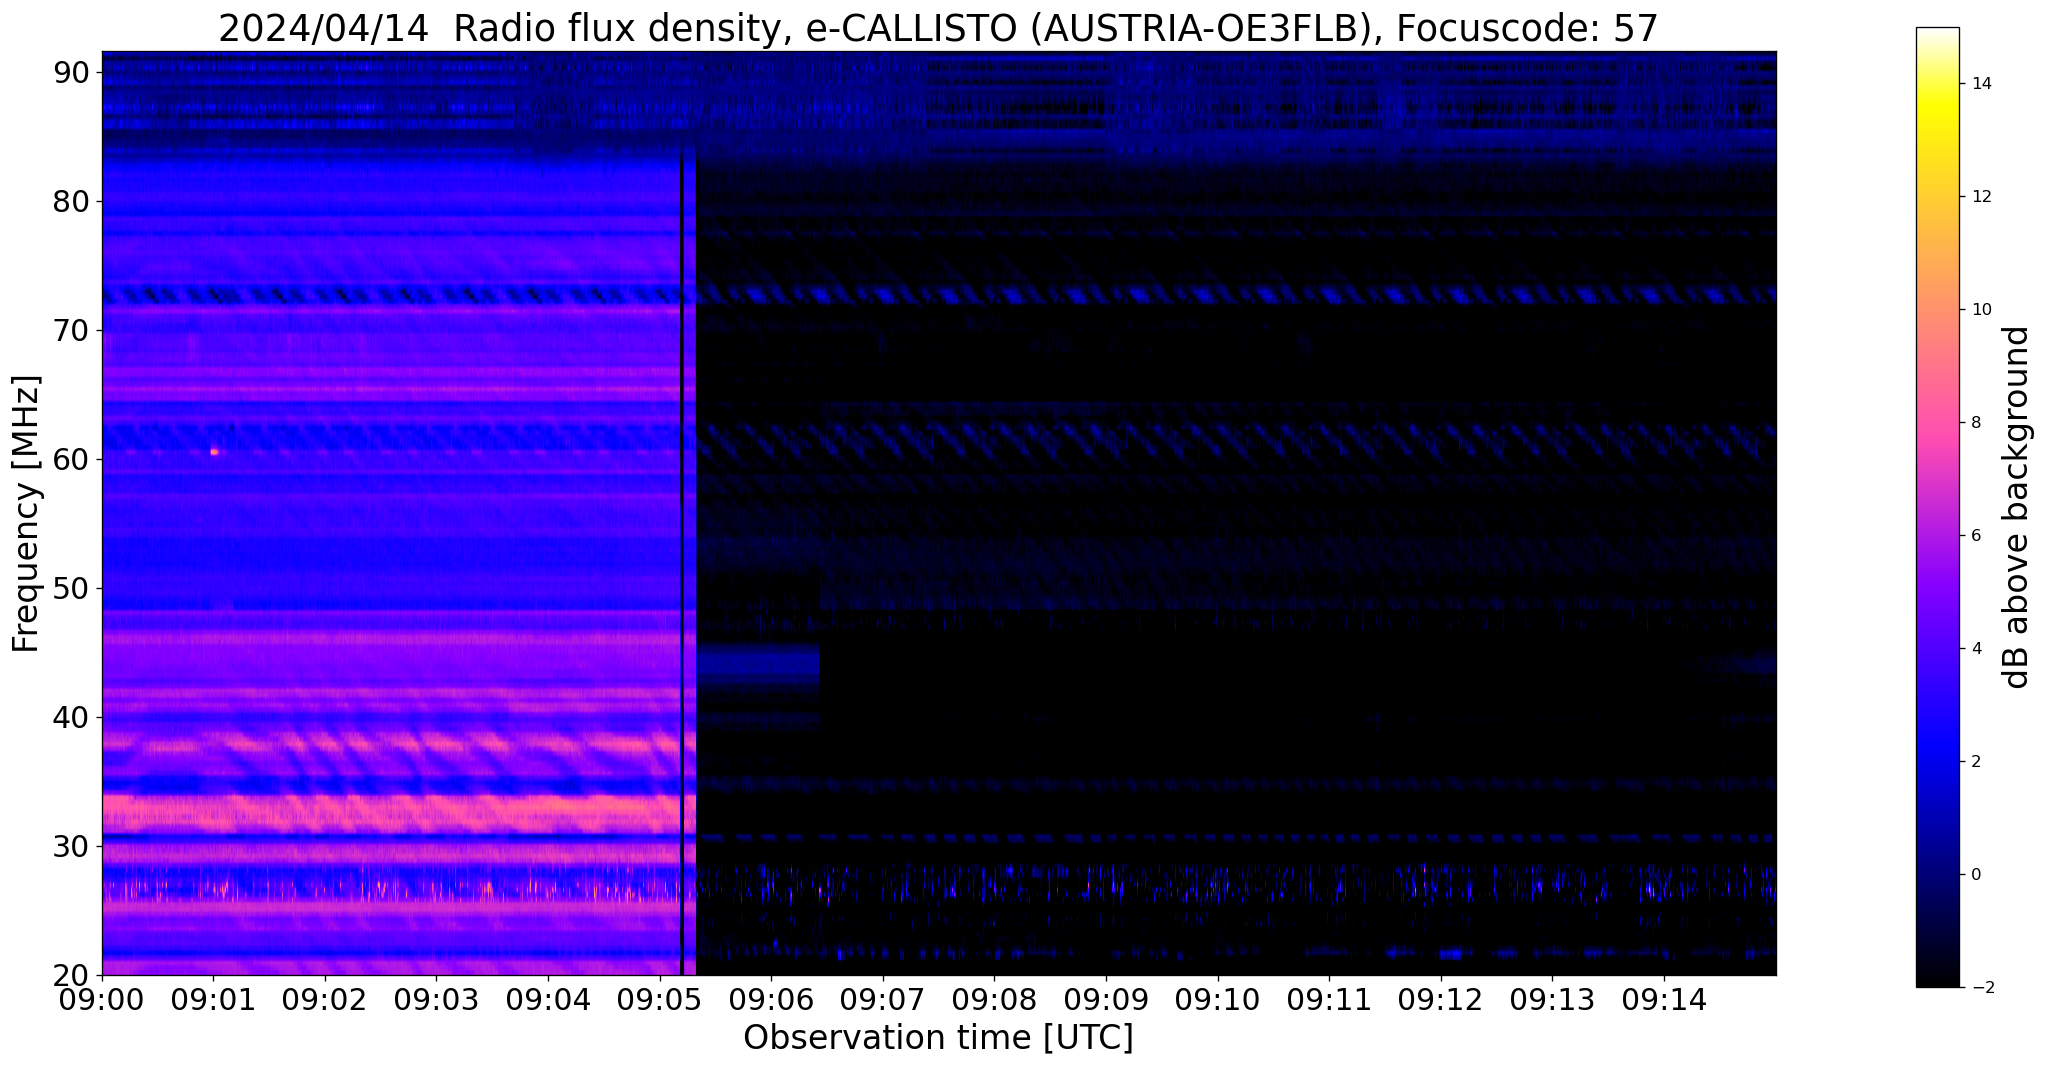The width and height of the screenshot is (2047, 1067).
Task: Click the 09:11 time tick label
Action: [x=1329, y=999]
